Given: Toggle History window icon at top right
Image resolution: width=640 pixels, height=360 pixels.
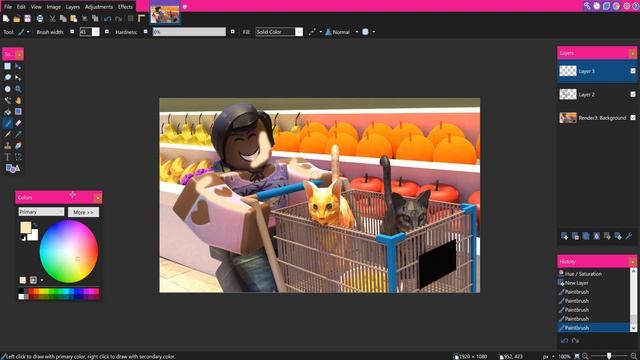Looking at the screenshot, I should pos(597,6).
